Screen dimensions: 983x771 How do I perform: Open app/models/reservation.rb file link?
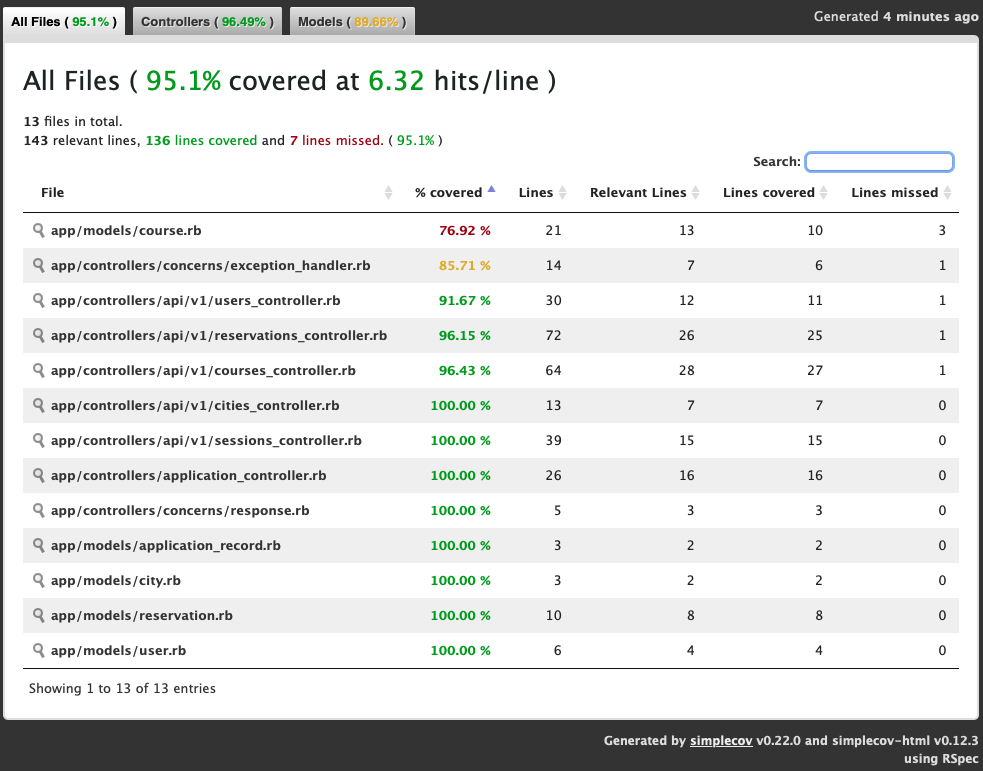pos(142,616)
